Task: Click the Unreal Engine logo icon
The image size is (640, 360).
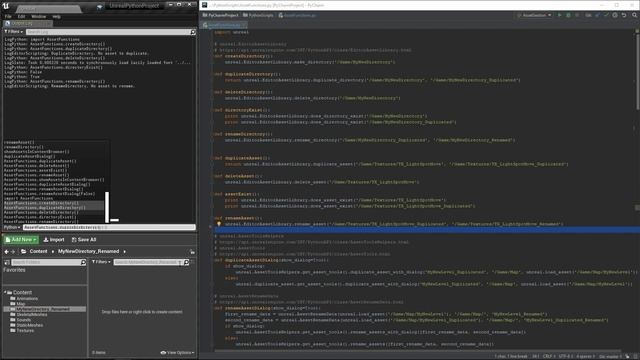Action: click(x=6, y=6)
